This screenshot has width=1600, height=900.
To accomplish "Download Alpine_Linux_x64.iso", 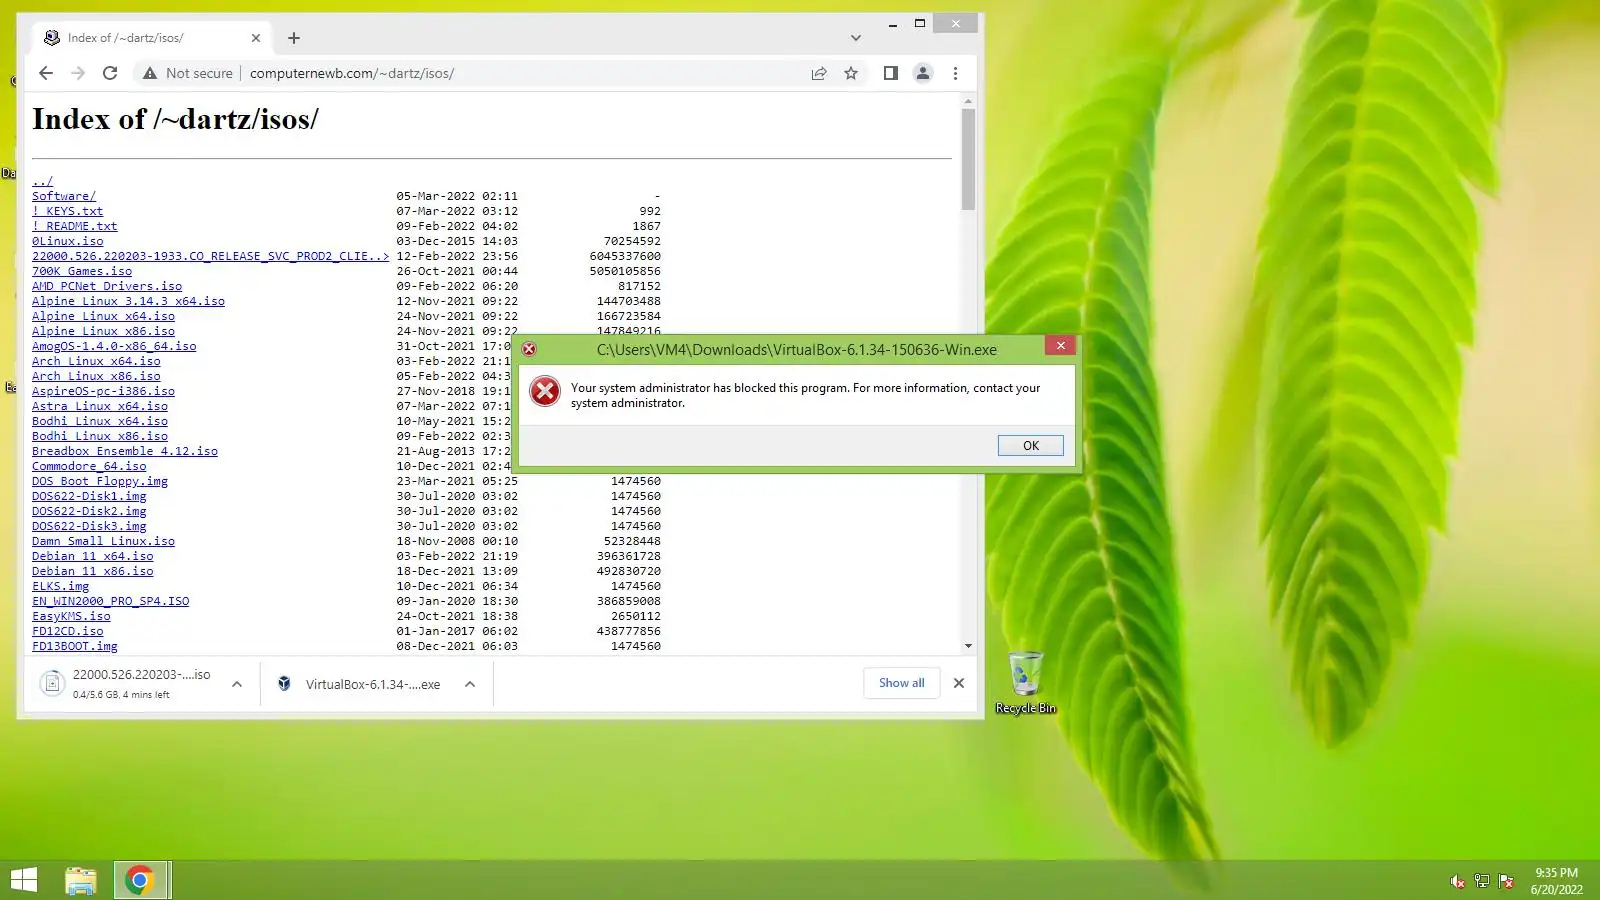I will pyautogui.click(x=103, y=316).
